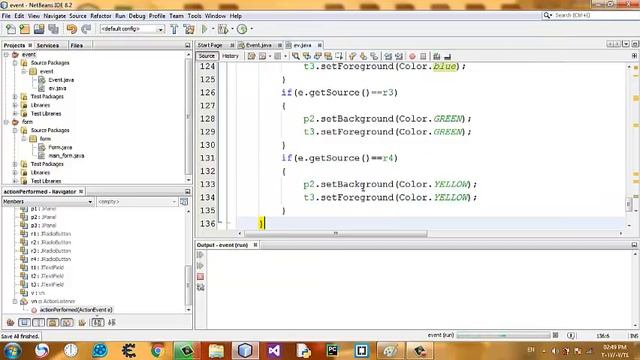Expand Test Packages under form project
The height and width of the screenshot is (360, 640).
tap(15, 164)
